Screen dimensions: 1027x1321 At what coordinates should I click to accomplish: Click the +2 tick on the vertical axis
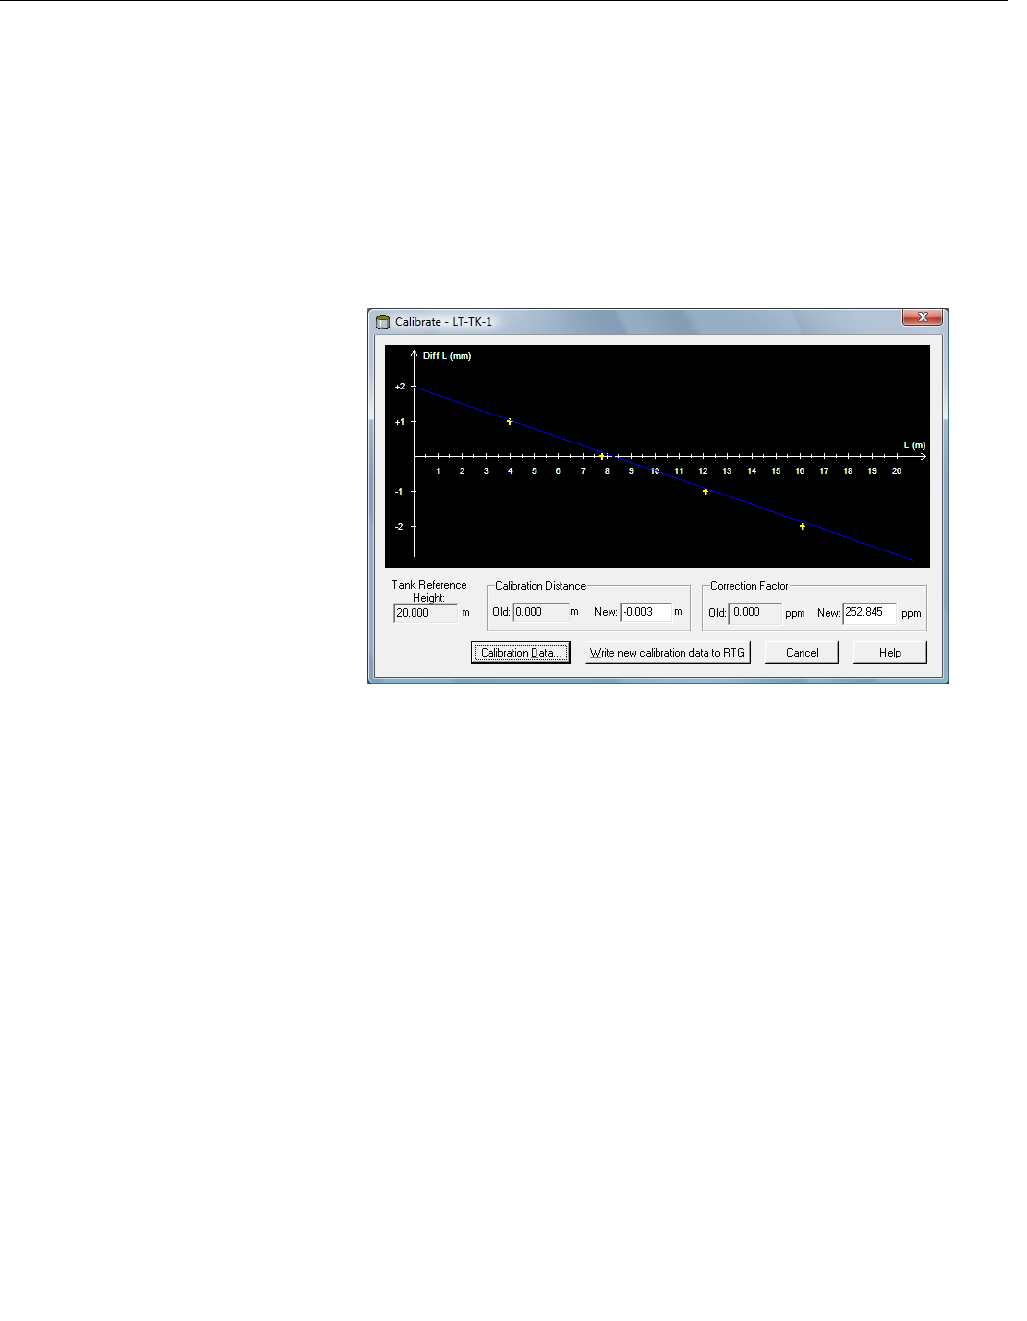(x=400, y=387)
